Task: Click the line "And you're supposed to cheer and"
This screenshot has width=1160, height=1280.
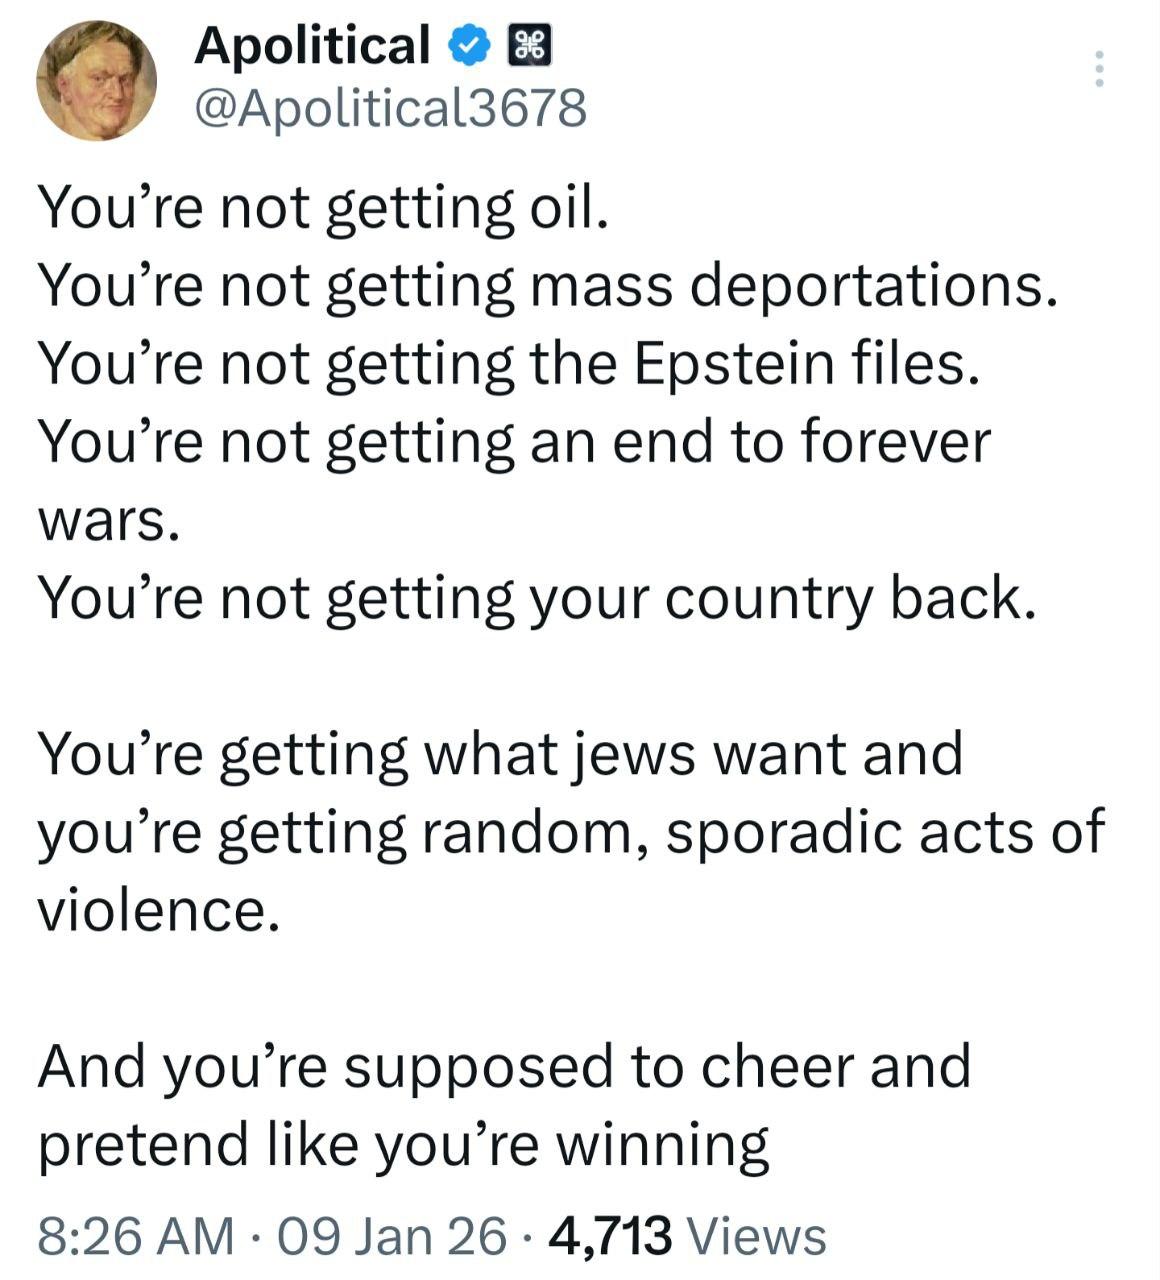Action: click(504, 1066)
